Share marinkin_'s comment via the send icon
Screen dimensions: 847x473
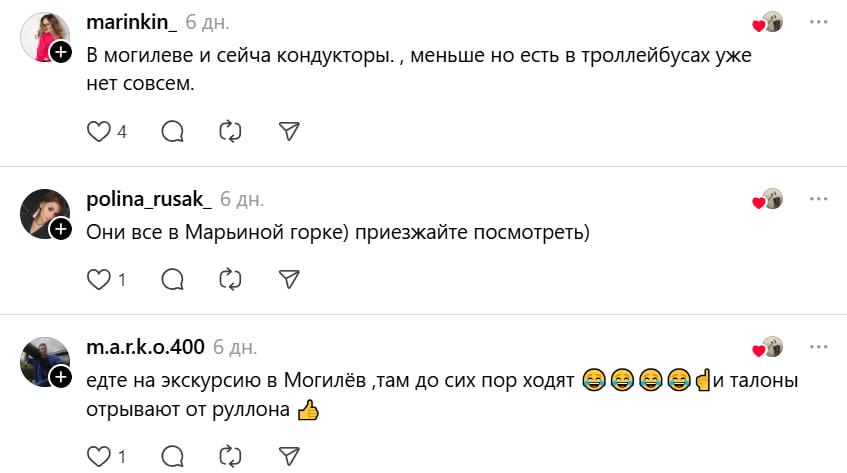(x=289, y=131)
